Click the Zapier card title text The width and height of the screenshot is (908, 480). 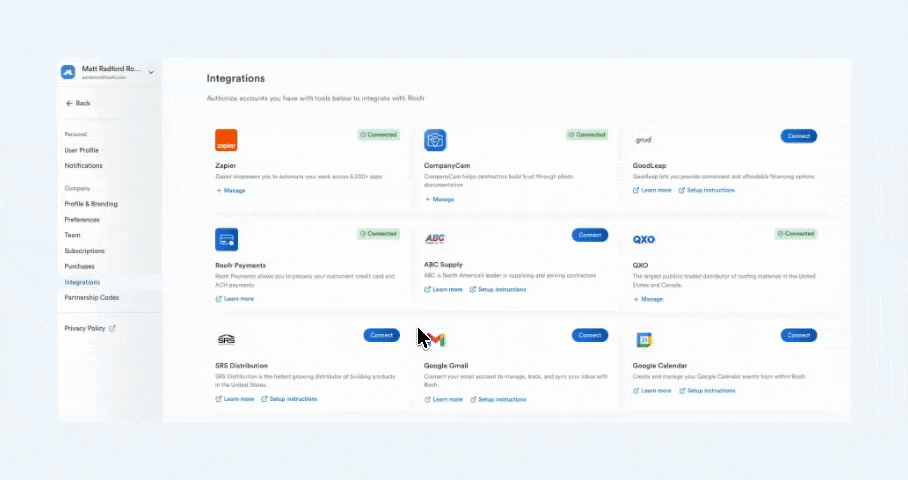(226, 166)
